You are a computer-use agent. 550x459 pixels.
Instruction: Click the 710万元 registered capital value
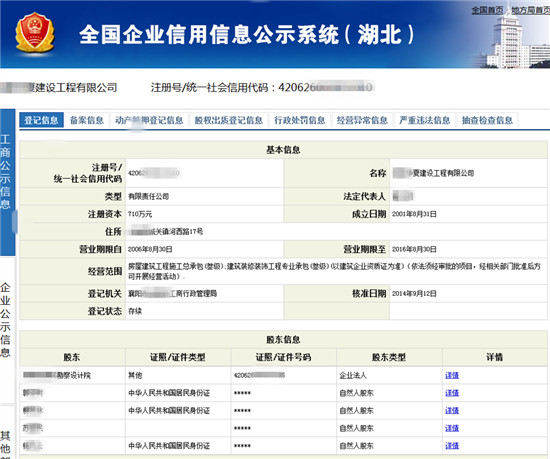[140, 214]
